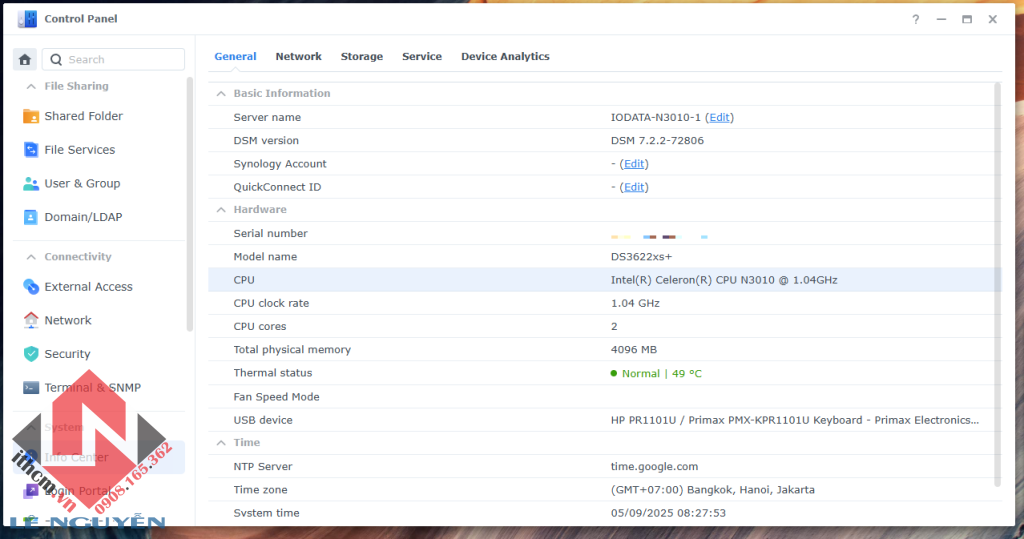Select Time zone Bangkok, Hanoi, Jakarta value
Viewport: 1024px width, 539px height.
712,490
